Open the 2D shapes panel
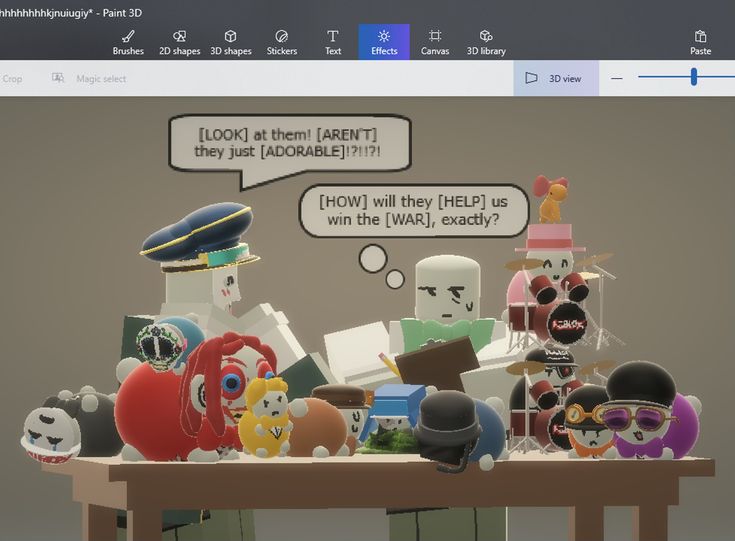Viewport: 735px width, 541px height. click(x=180, y=42)
